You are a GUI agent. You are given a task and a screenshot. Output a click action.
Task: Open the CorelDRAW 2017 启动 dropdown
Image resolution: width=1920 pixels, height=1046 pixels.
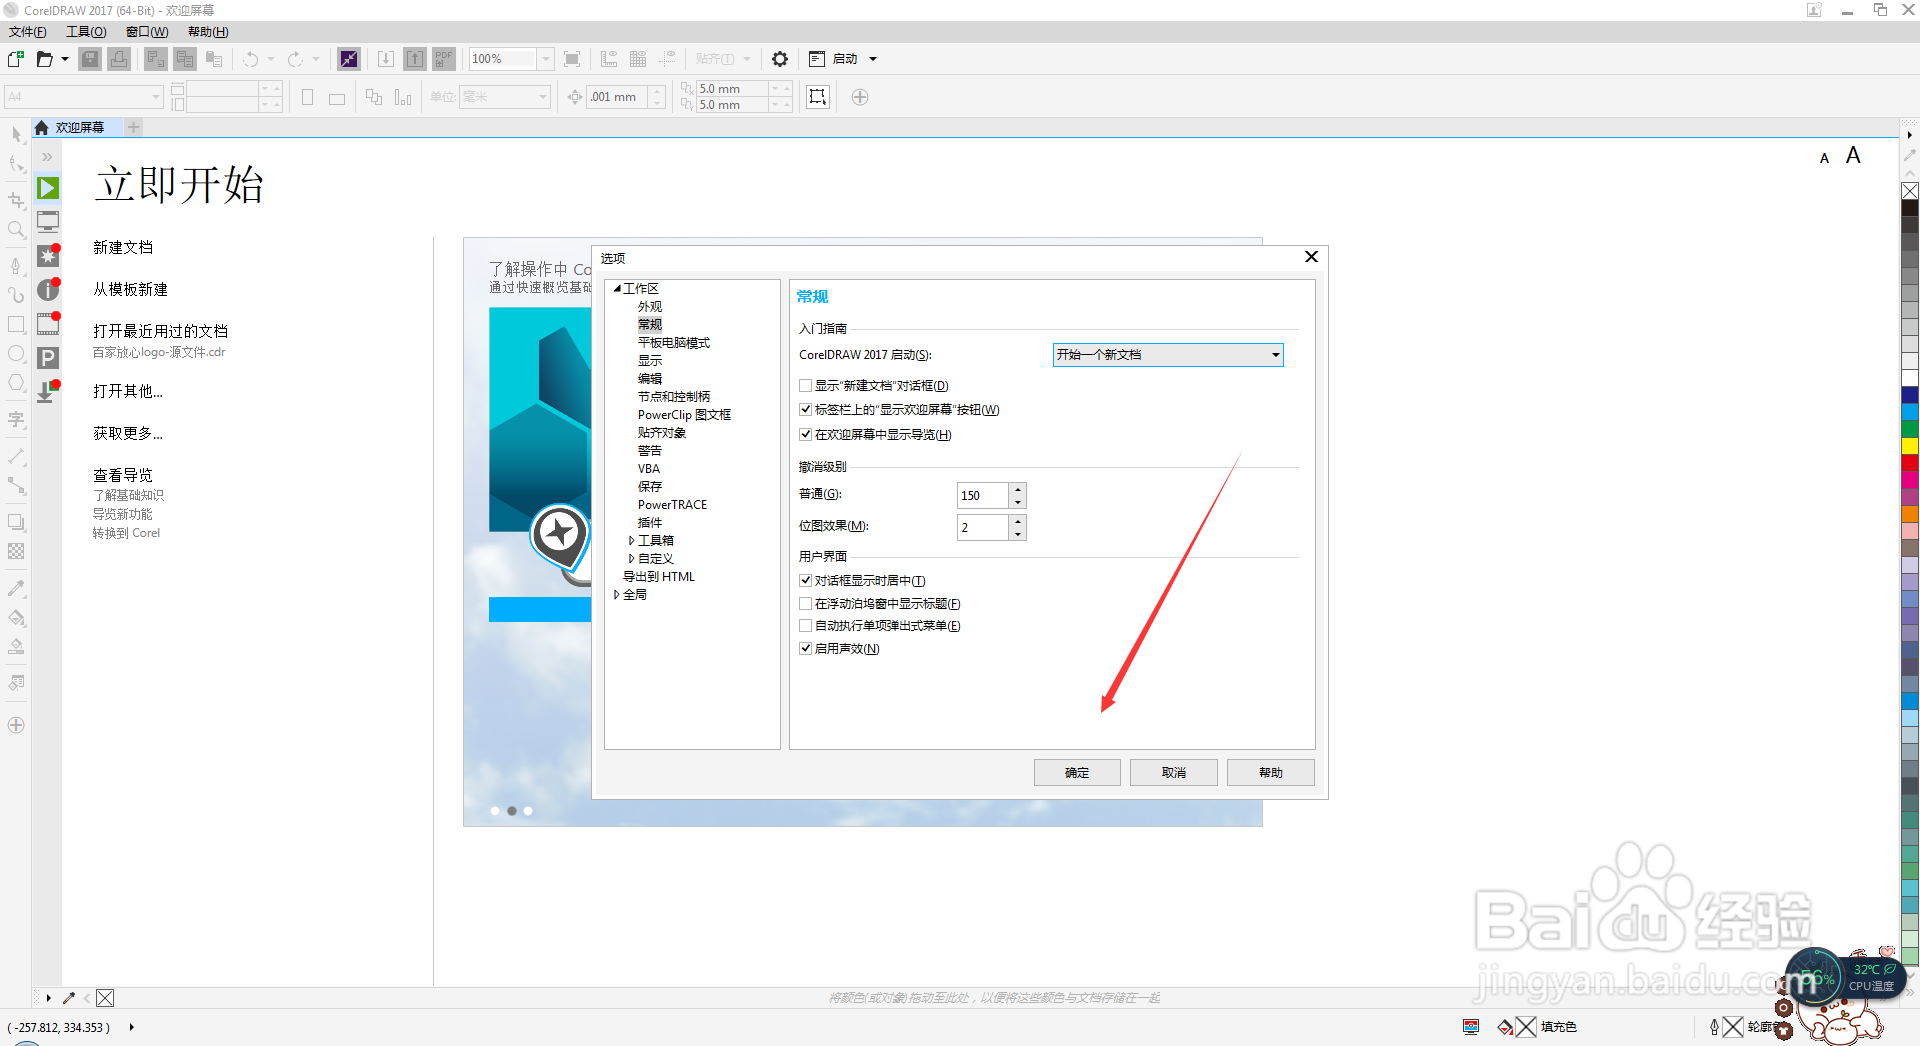click(x=1275, y=354)
